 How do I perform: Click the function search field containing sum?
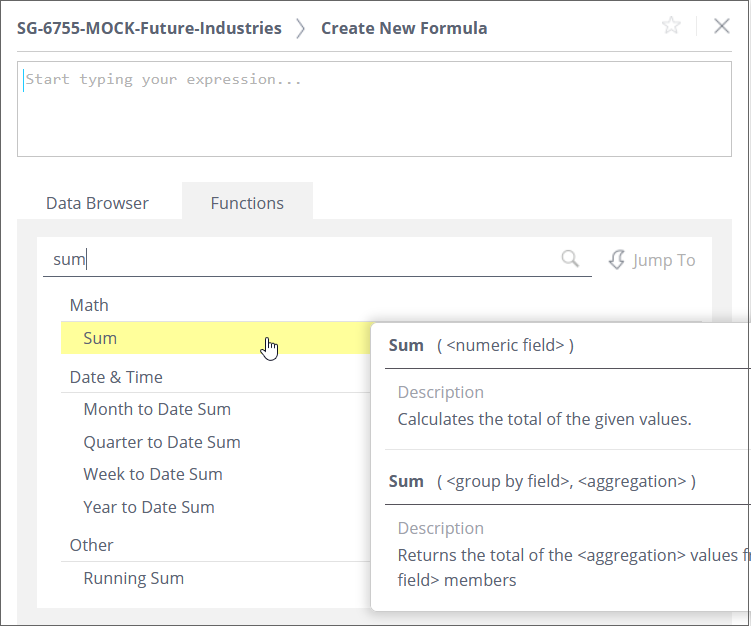tap(300, 260)
